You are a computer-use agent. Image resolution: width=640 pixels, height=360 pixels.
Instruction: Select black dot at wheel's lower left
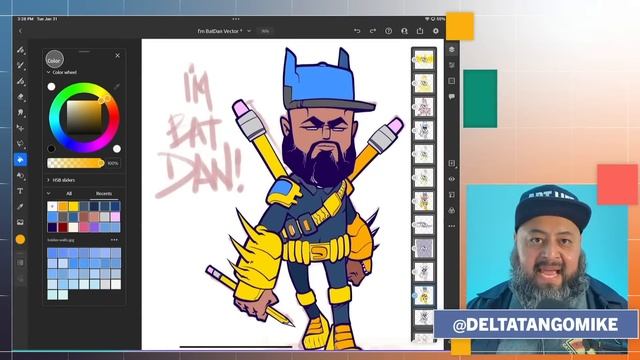tap(51, 149)
